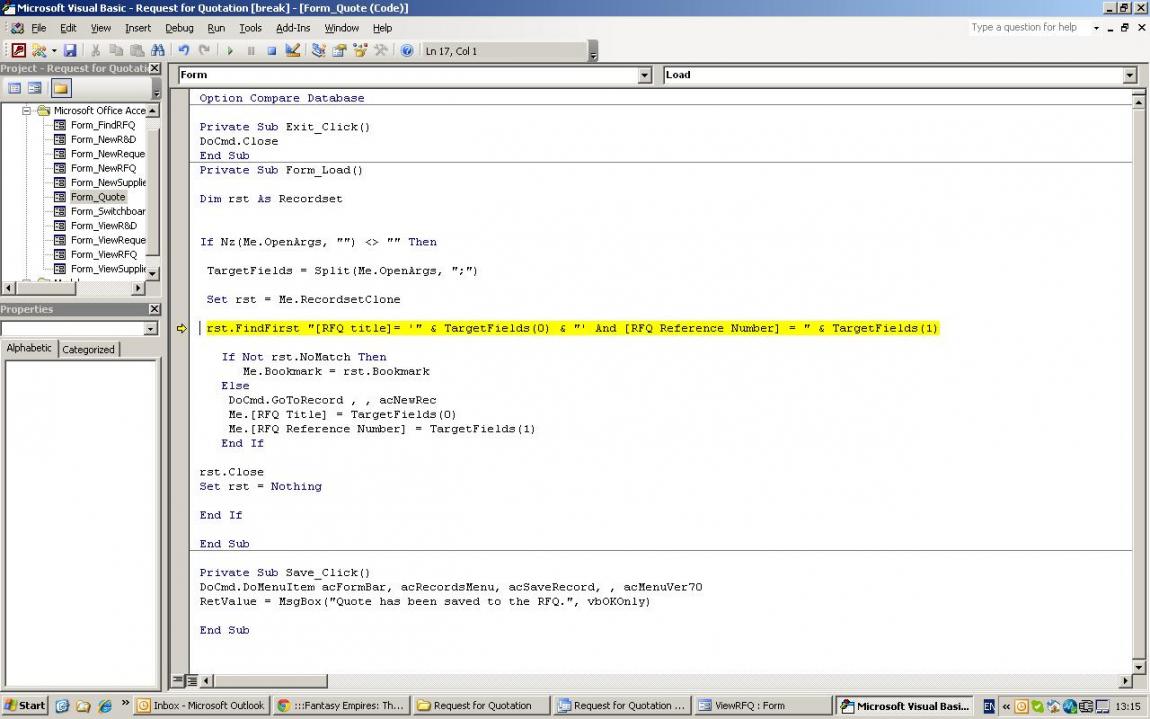This screenshot has height=719, width=1150.
Task: Click the yellow execution arrow in margin
Action: click(x=181, y=328)
